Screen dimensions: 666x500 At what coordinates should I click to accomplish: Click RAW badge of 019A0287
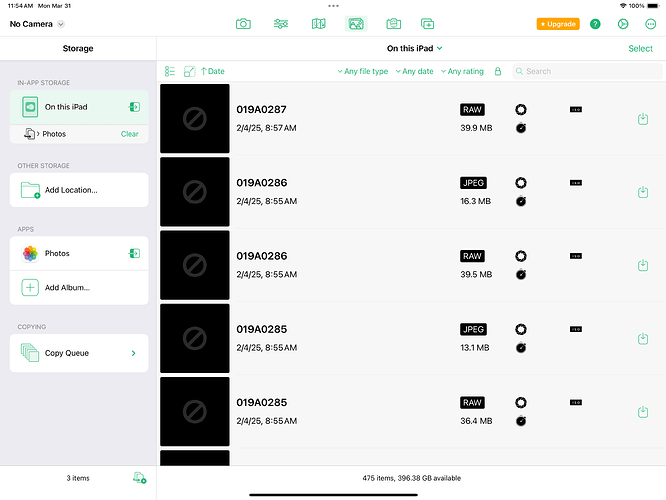click(x=472, y=110)
